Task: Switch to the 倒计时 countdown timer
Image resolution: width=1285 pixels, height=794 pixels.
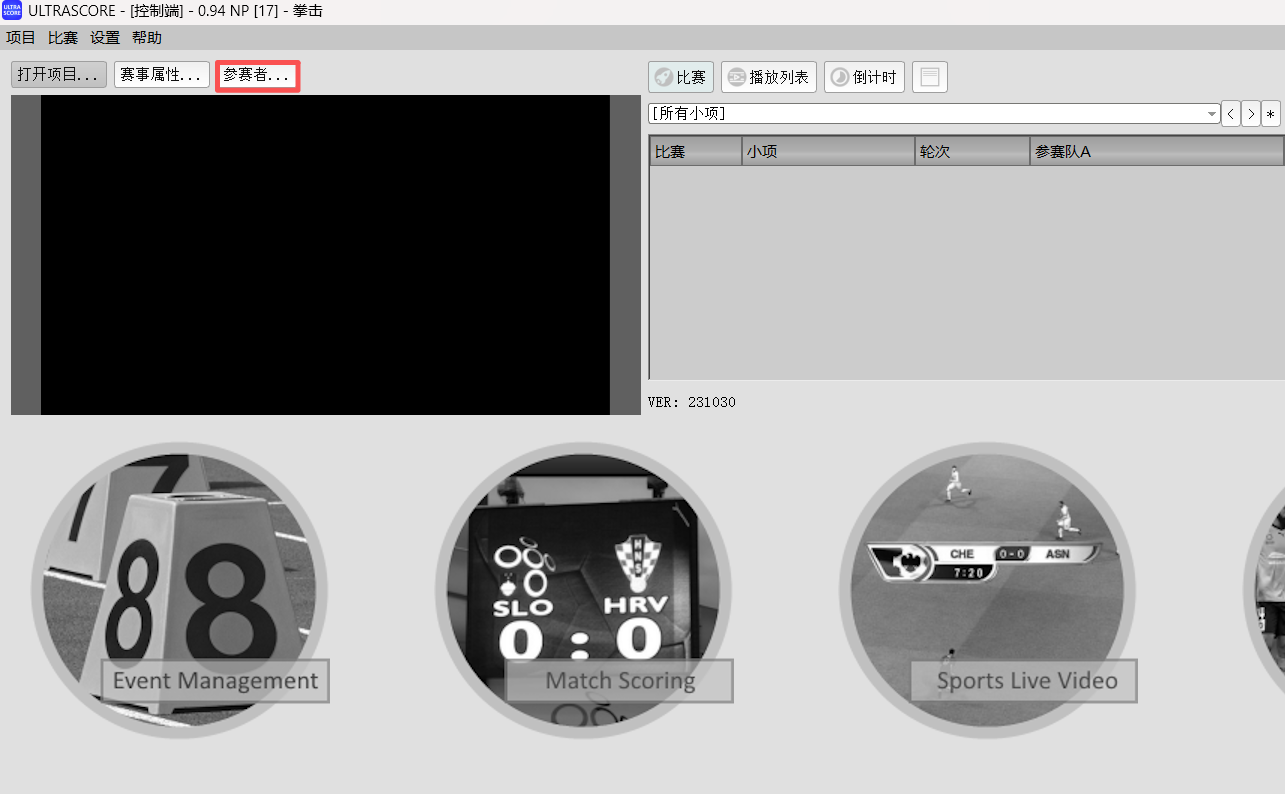Action: [x=864, y=77]
